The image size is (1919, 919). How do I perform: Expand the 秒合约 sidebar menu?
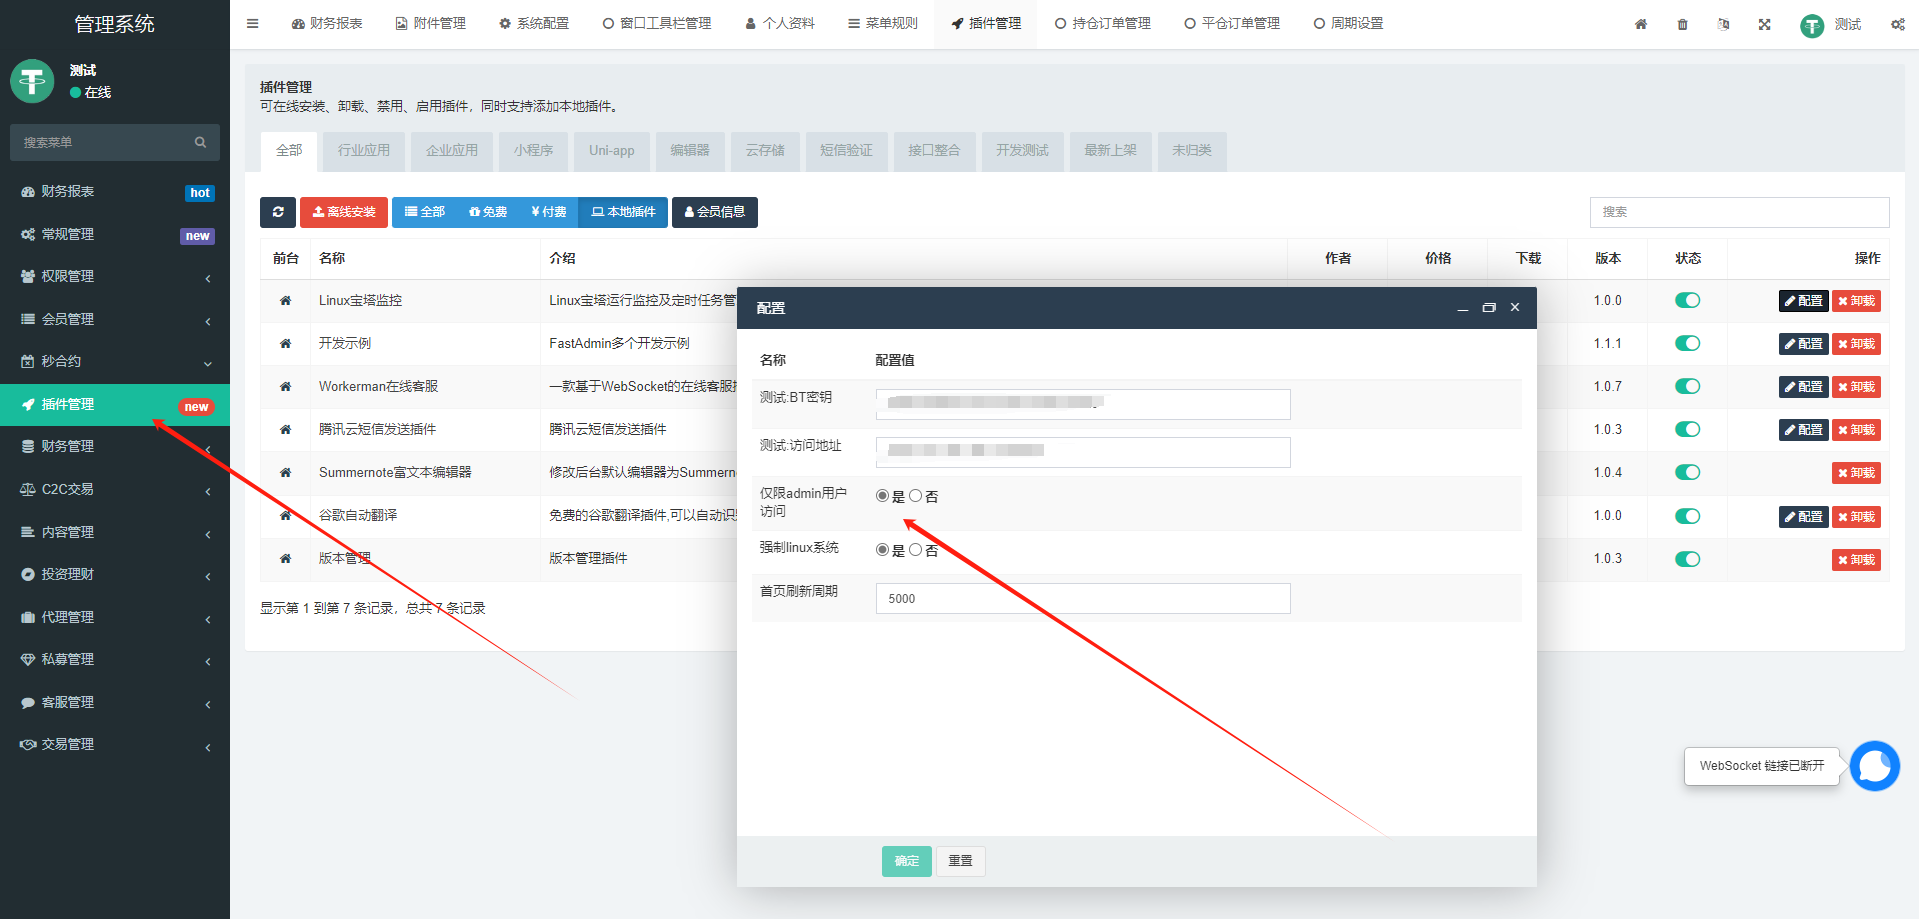(115, 361)
